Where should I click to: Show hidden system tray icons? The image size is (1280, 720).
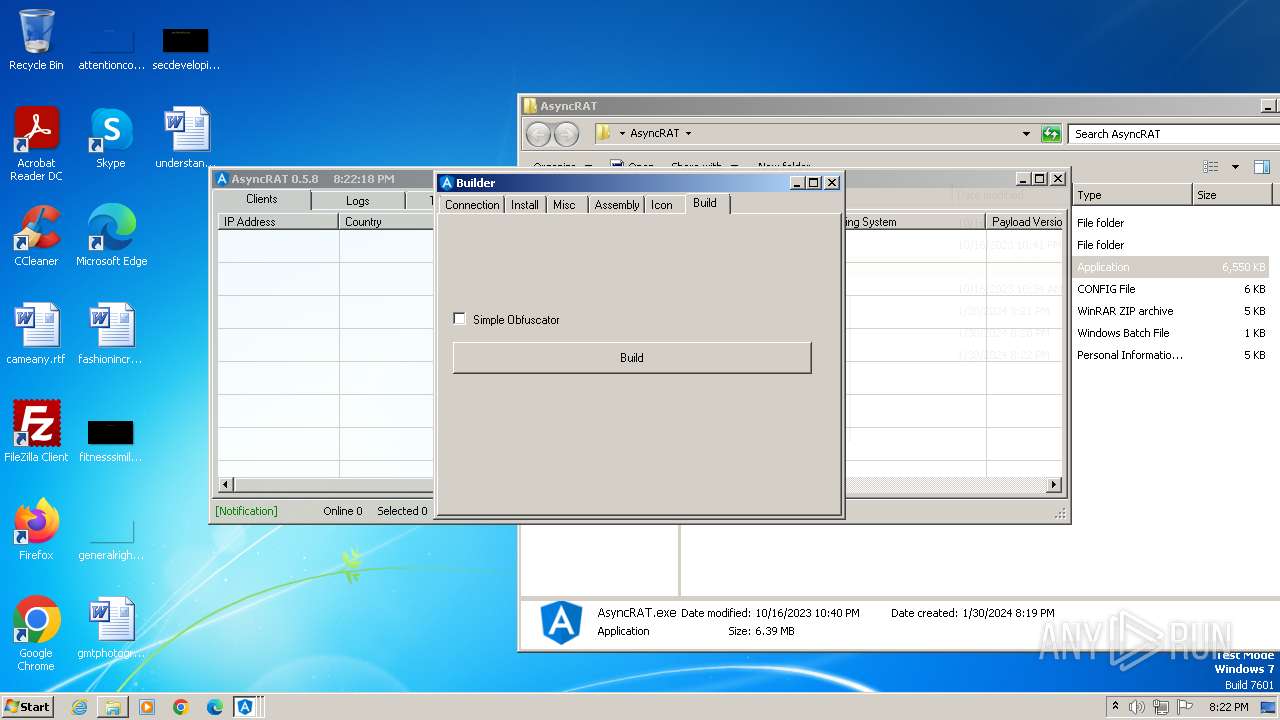(x=1115, y=707)
